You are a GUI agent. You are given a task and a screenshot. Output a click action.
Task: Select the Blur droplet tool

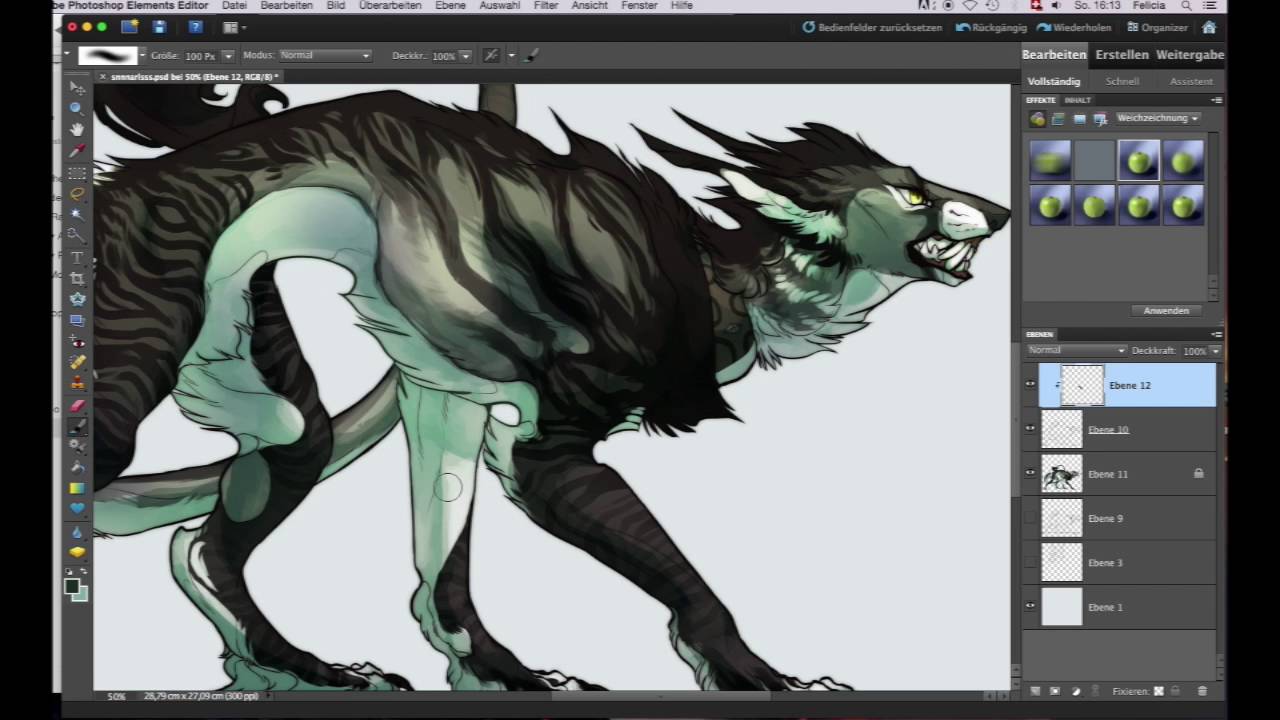(77, 532)
